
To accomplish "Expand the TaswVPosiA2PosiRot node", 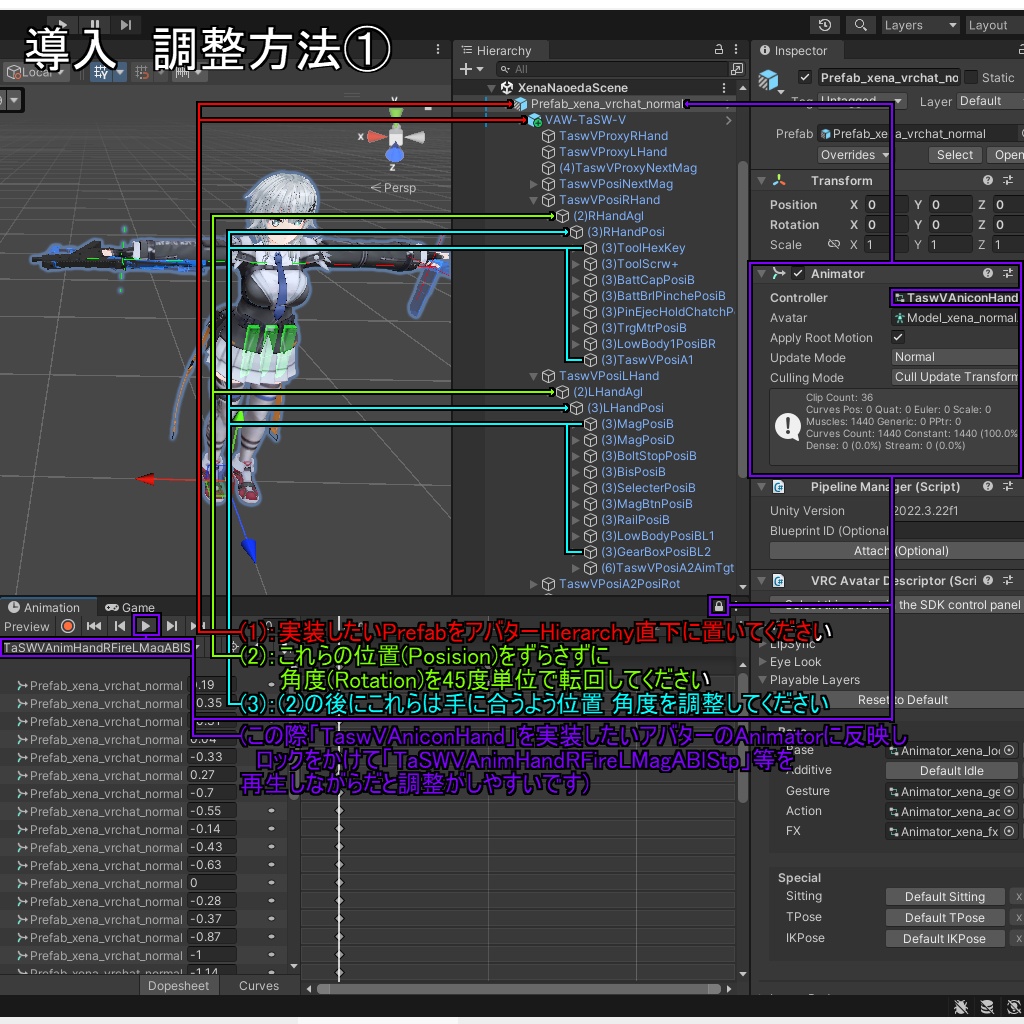I will [534, 584].
